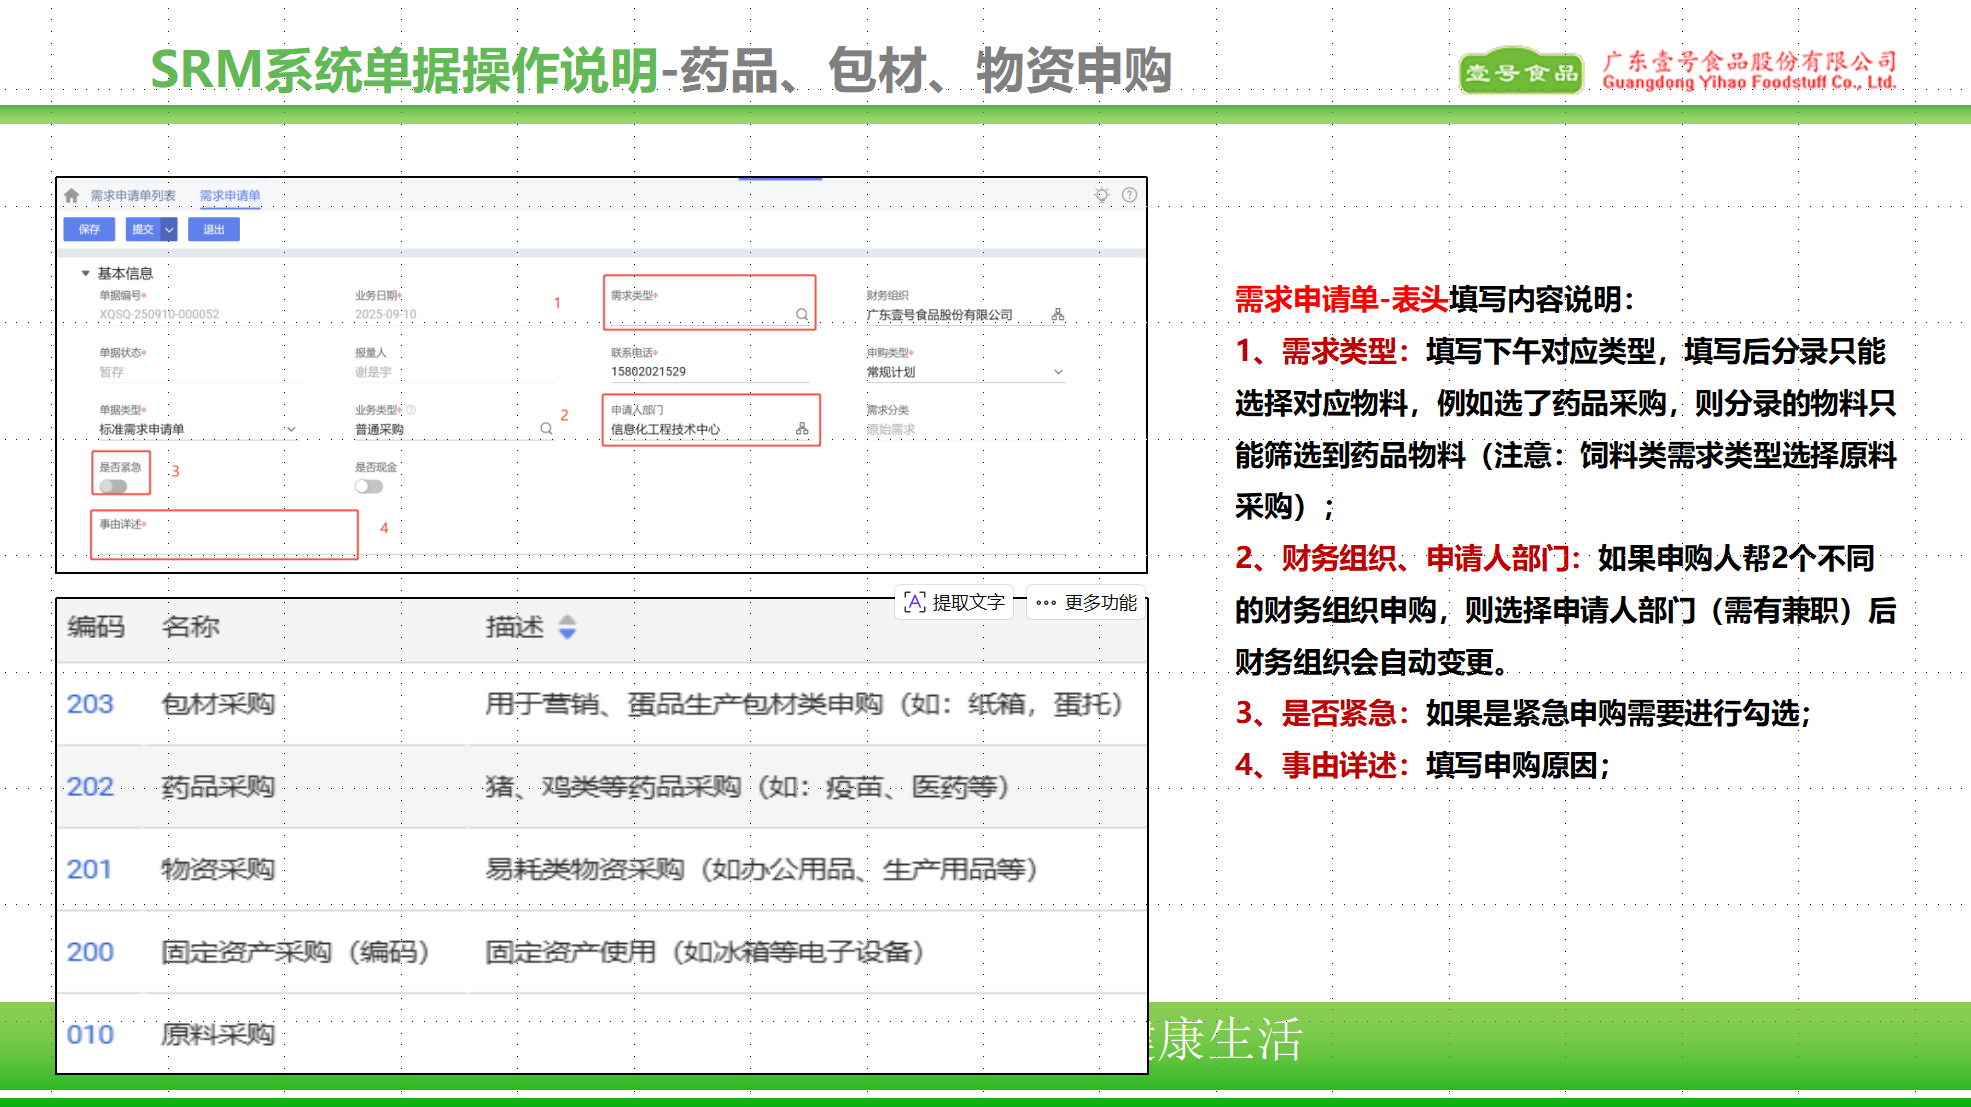The image size is (1971, 1107).
Task: Click org tree icon in 财务组织 field
Action: (x=1057, y=315)
